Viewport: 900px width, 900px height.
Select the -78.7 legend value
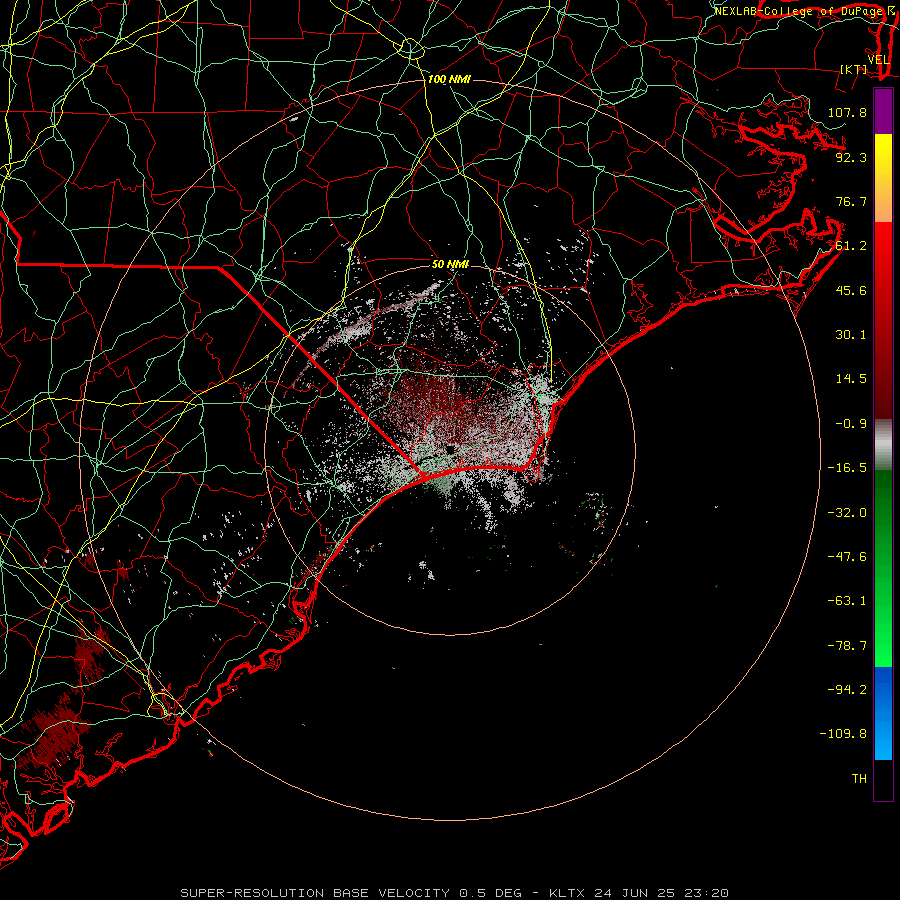(x=847, y=646)
